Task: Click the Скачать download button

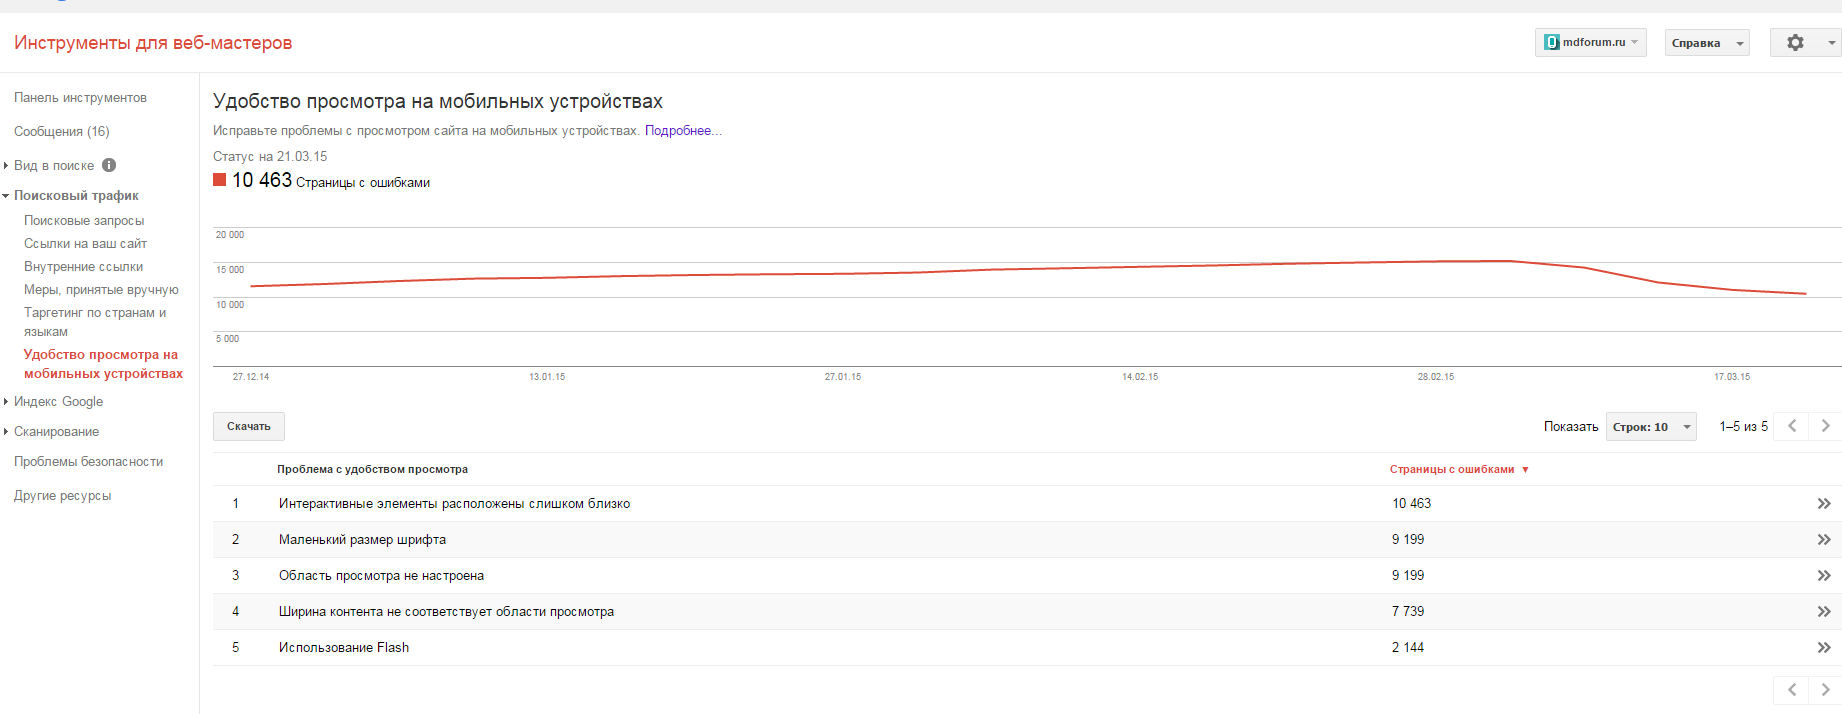Action: (x=249, y=427)
